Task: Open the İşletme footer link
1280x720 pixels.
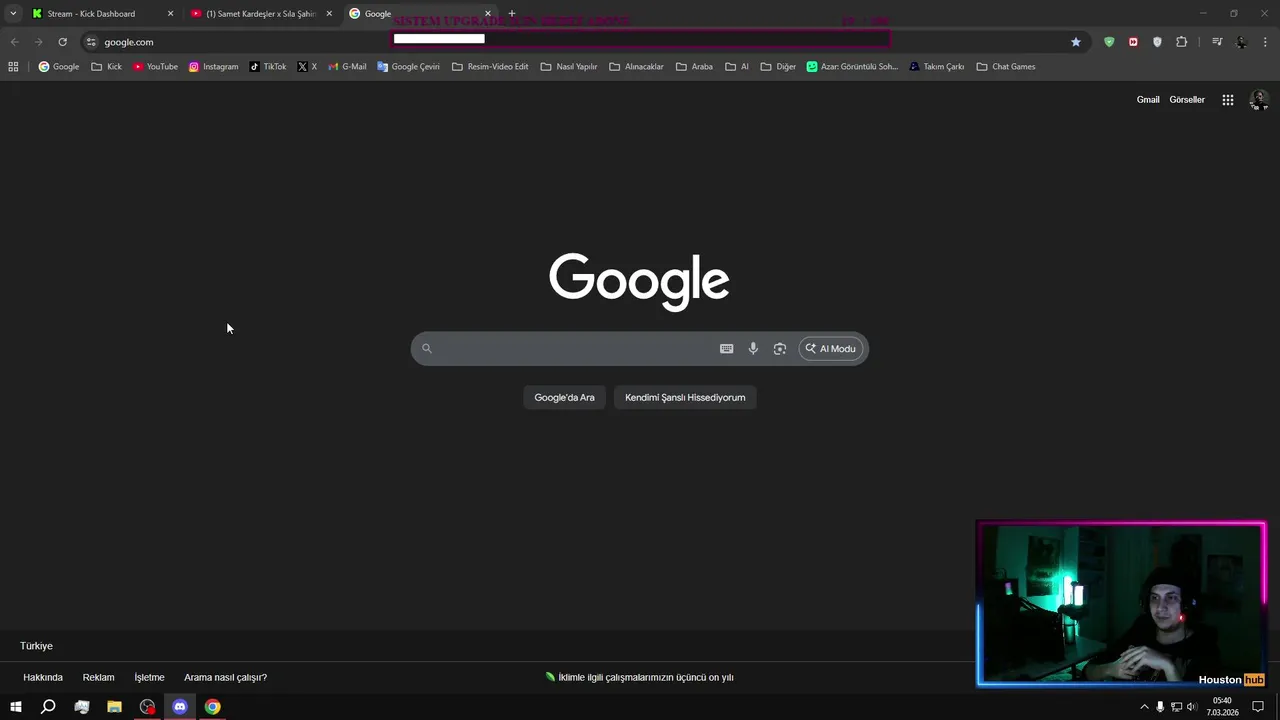Action: (x=149, y=678)
